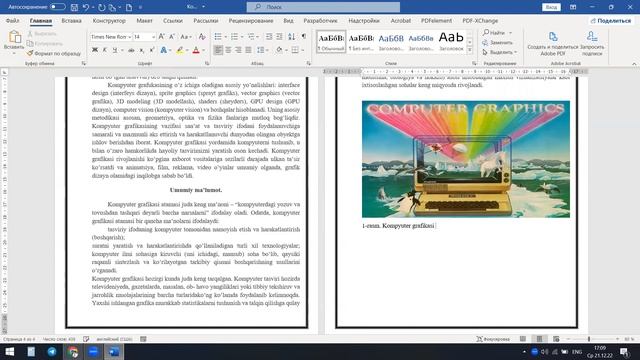Apply the yellow text highlight color
The image size is (640, 360).
[x=180, y=50]
